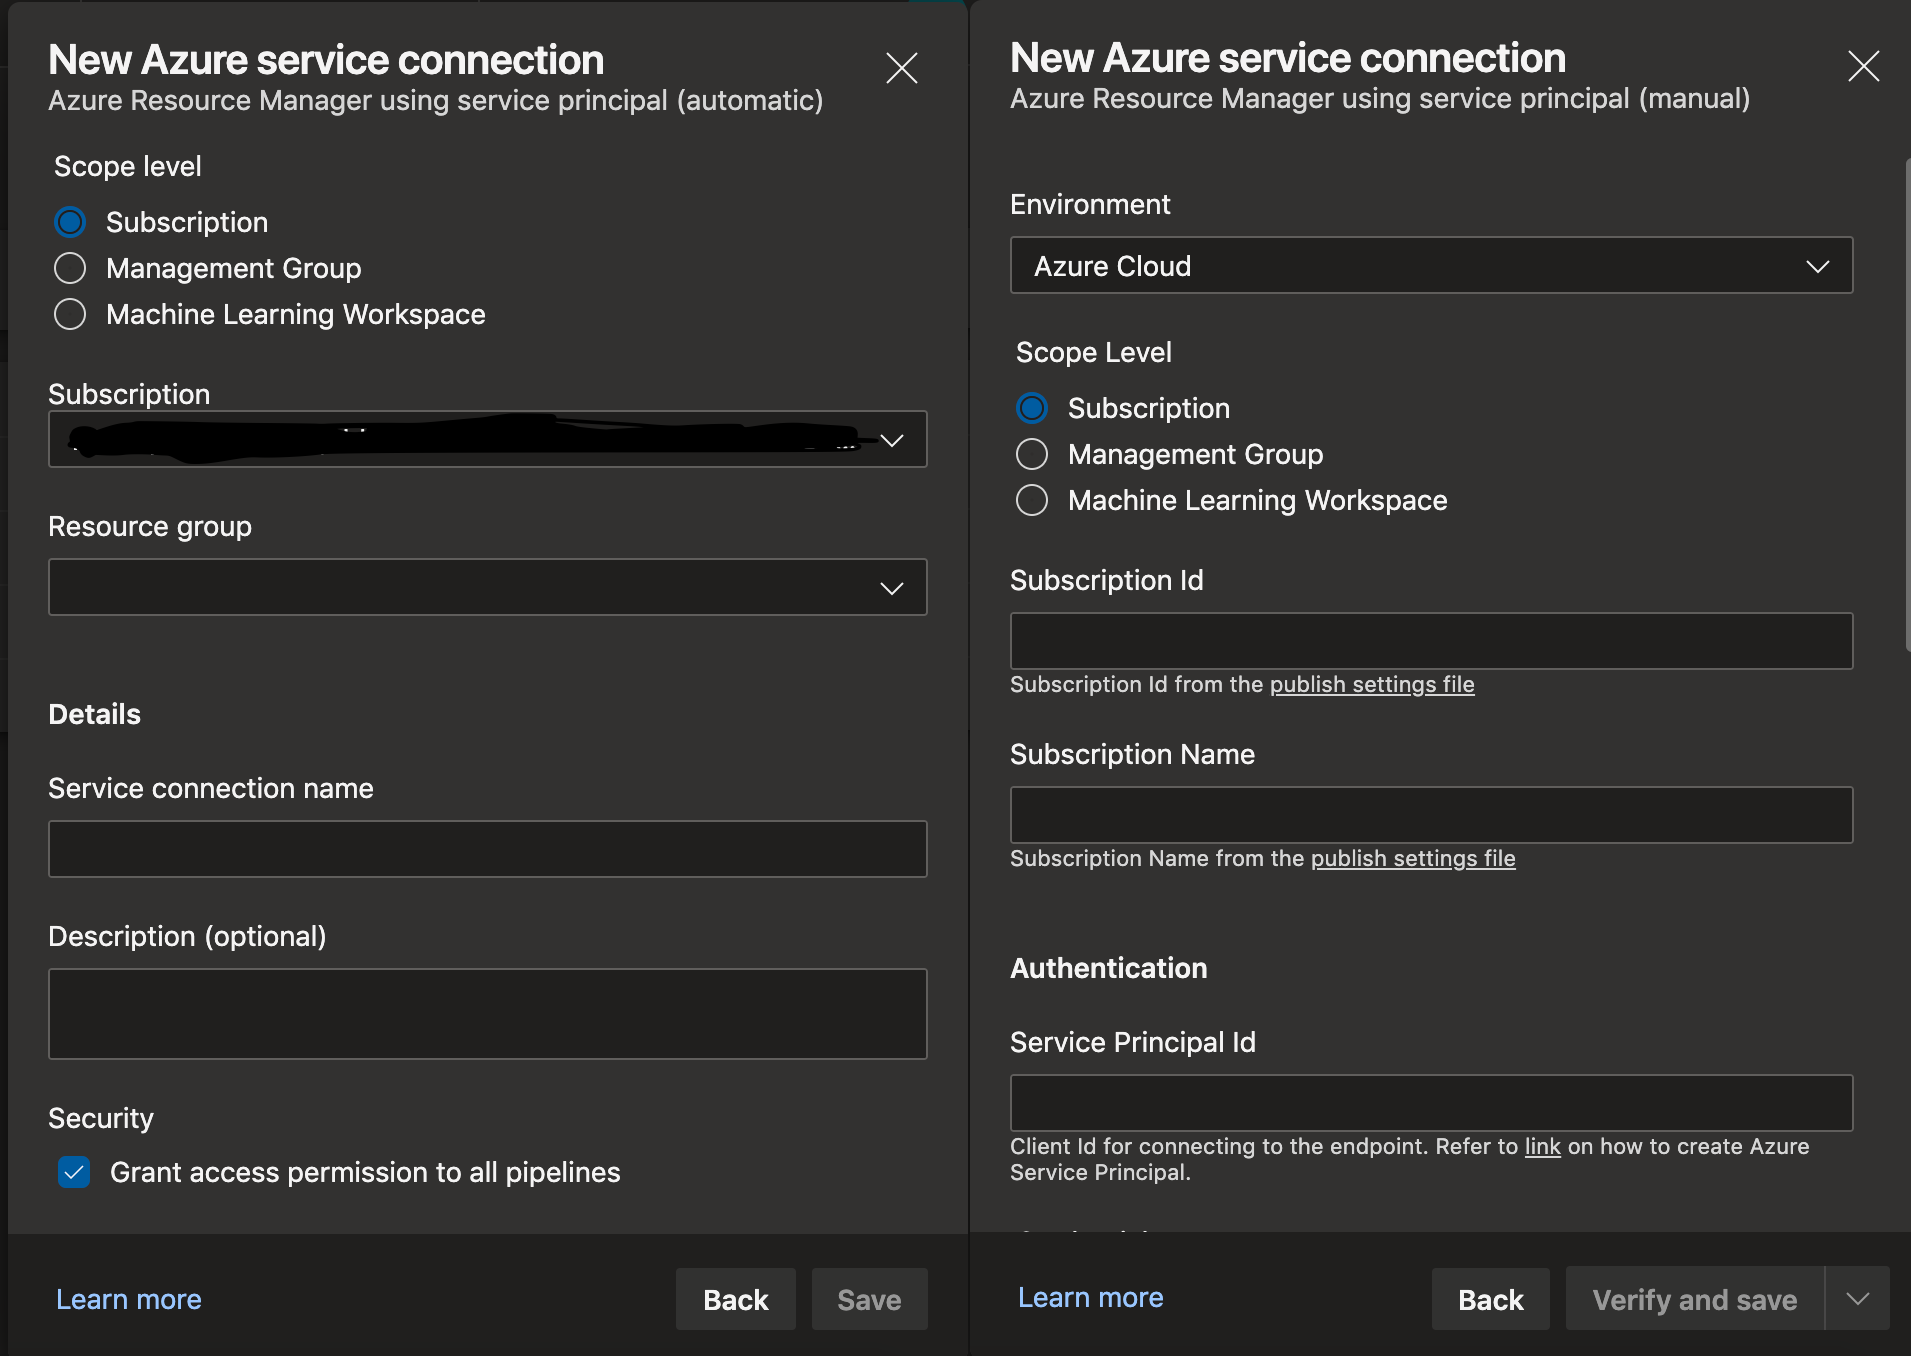Click the Subscription Id input field
Viewport: 1911px width, 1356px height.
coord(1431,641)
